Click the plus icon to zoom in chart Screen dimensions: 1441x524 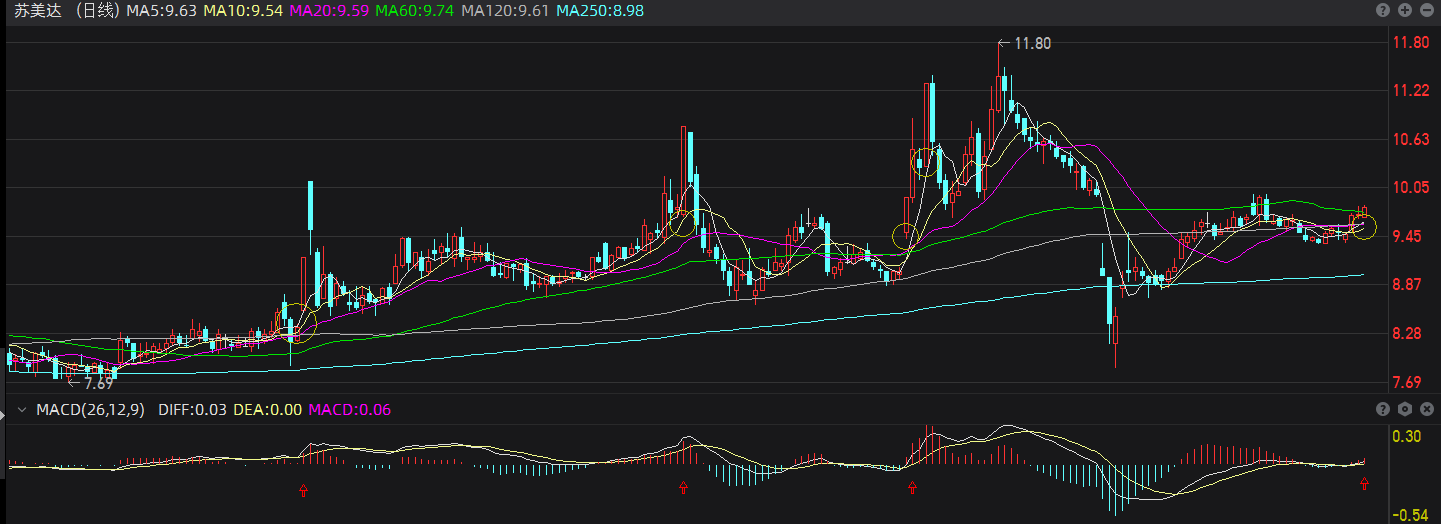(x=1405, y=10)
